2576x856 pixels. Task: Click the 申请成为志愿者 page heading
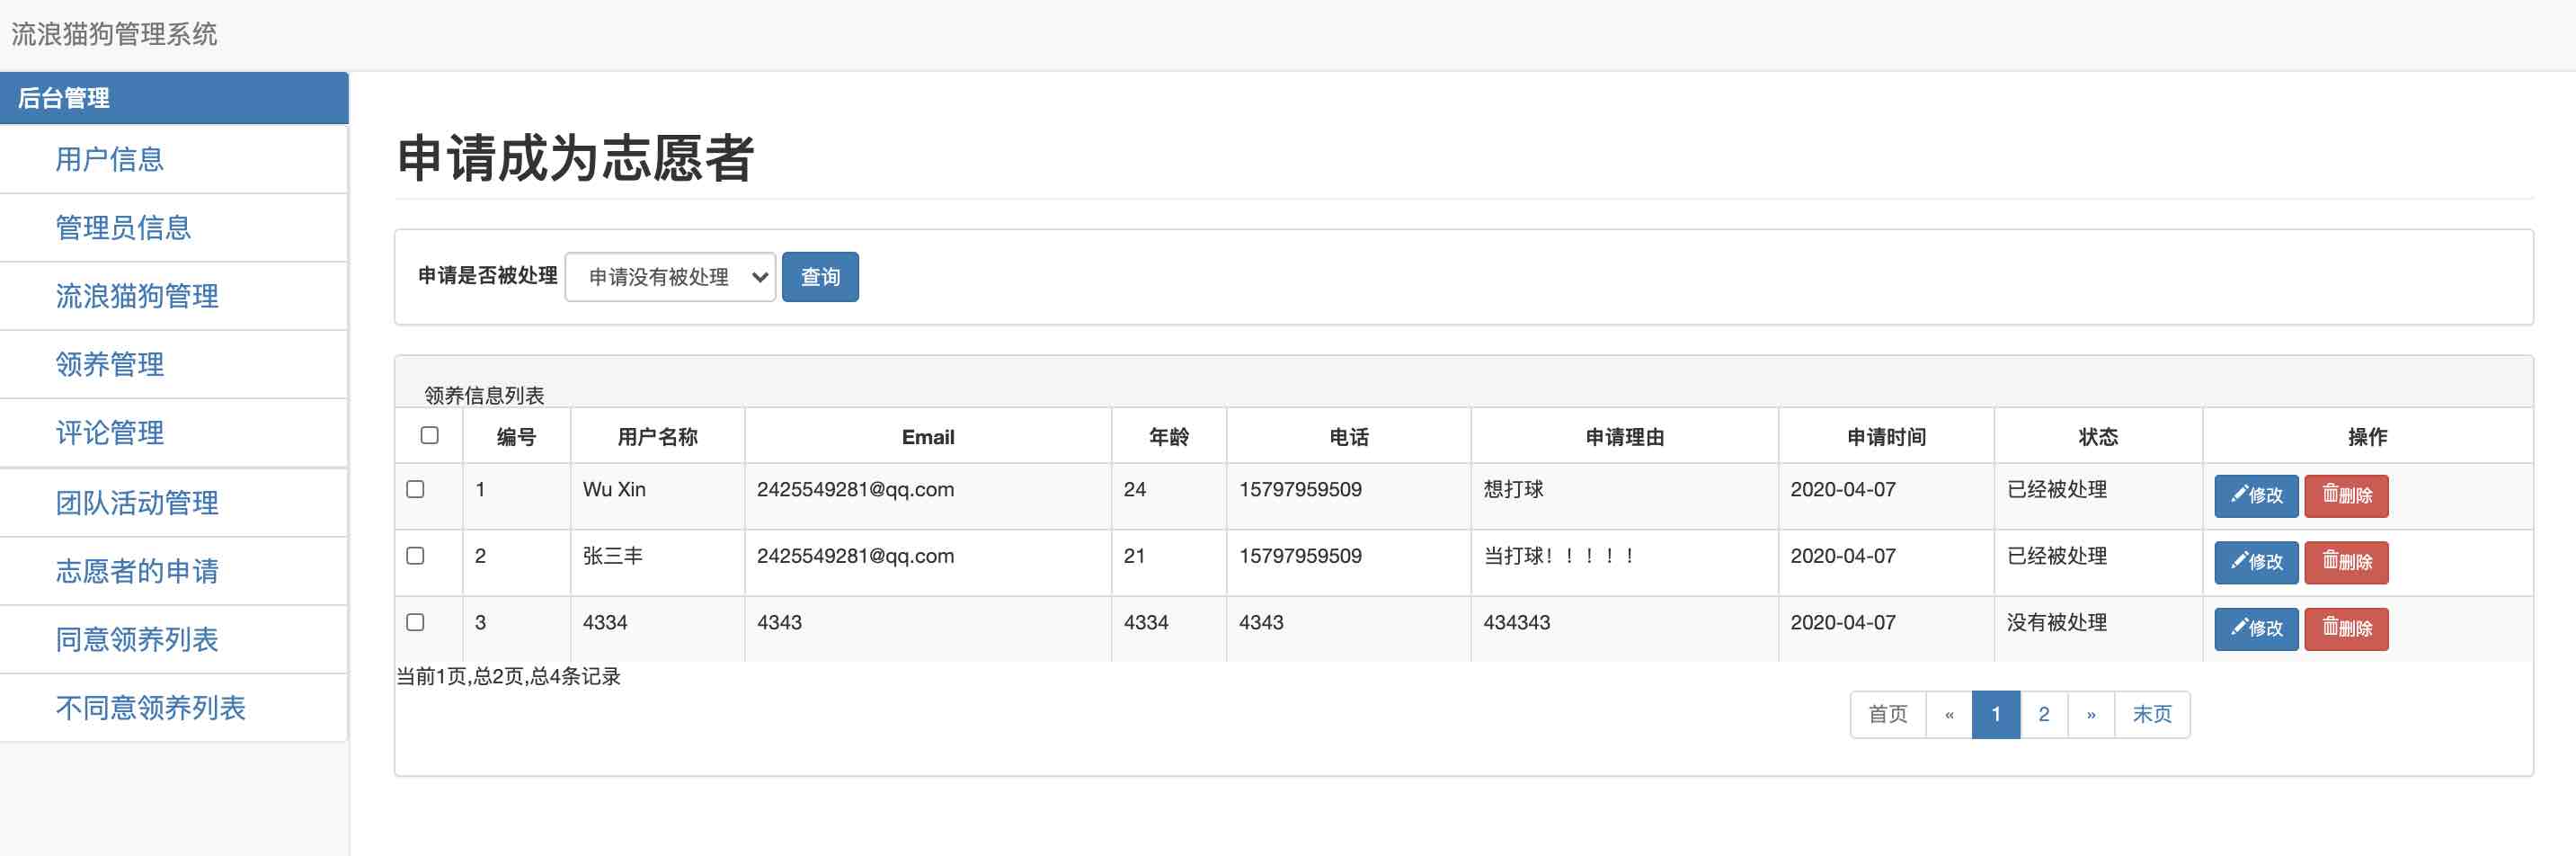pyautogui.click(x=575, y=158)
